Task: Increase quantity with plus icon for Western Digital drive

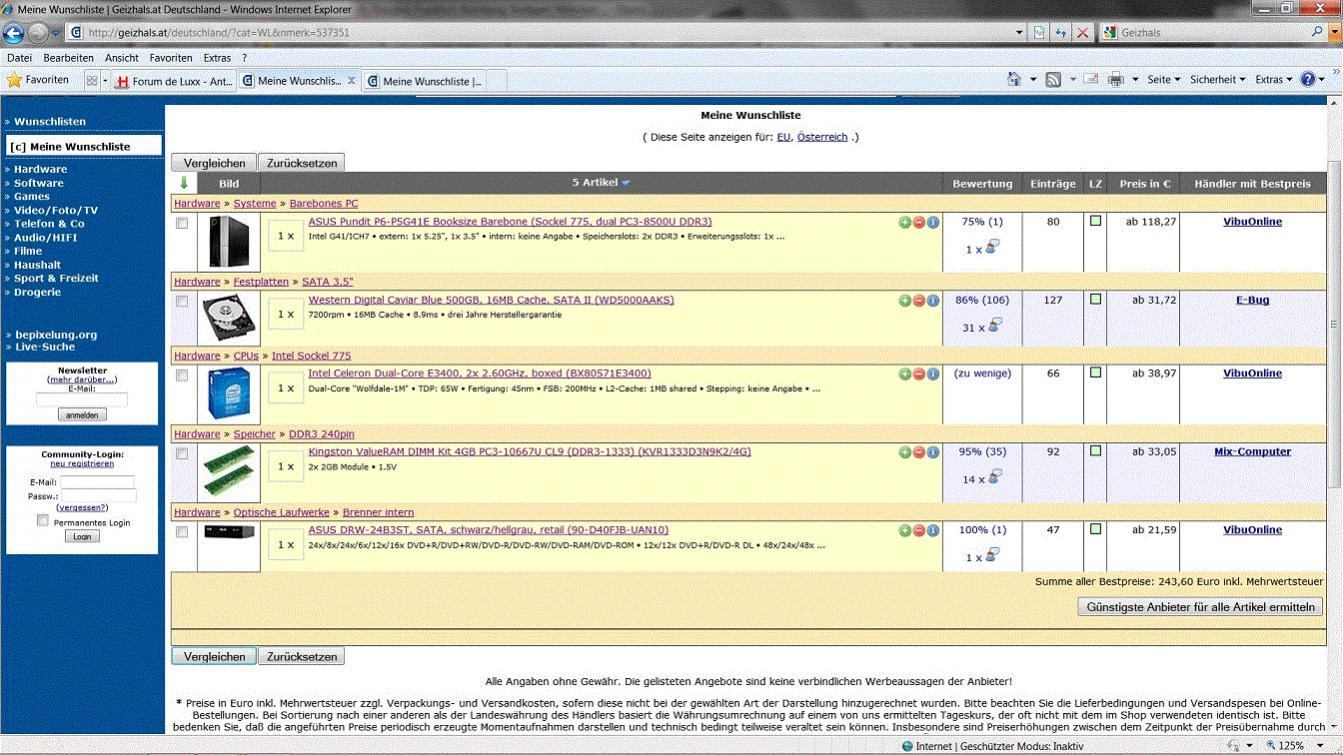Action: pyautogui.click(x=905, y=300)
